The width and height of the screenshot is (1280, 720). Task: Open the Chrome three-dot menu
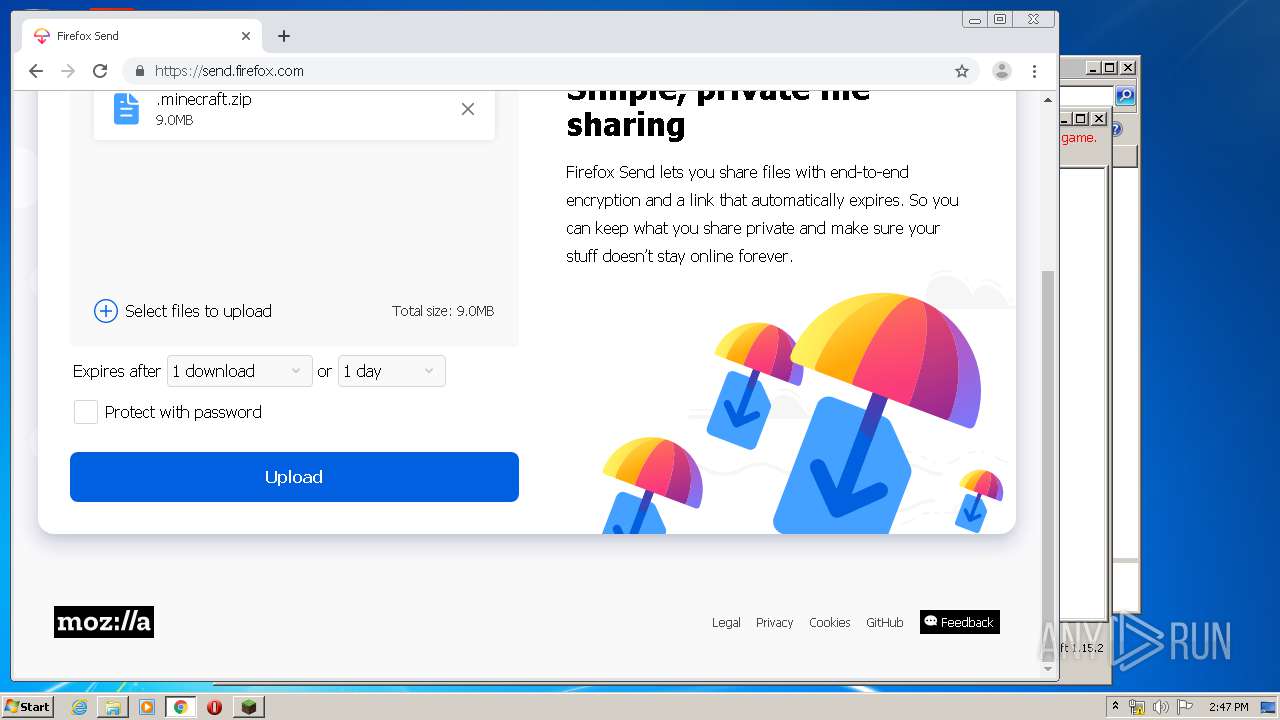[1034, 71]
